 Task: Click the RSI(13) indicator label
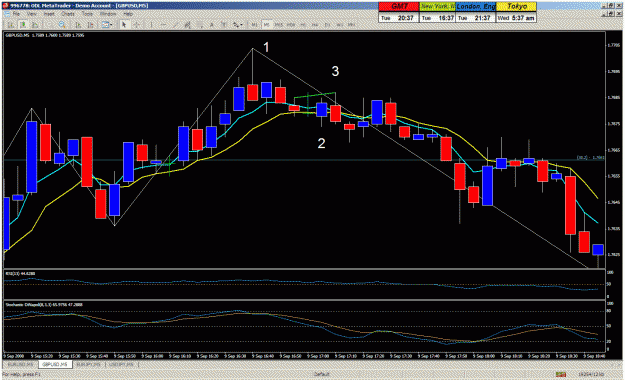[20, 274]
